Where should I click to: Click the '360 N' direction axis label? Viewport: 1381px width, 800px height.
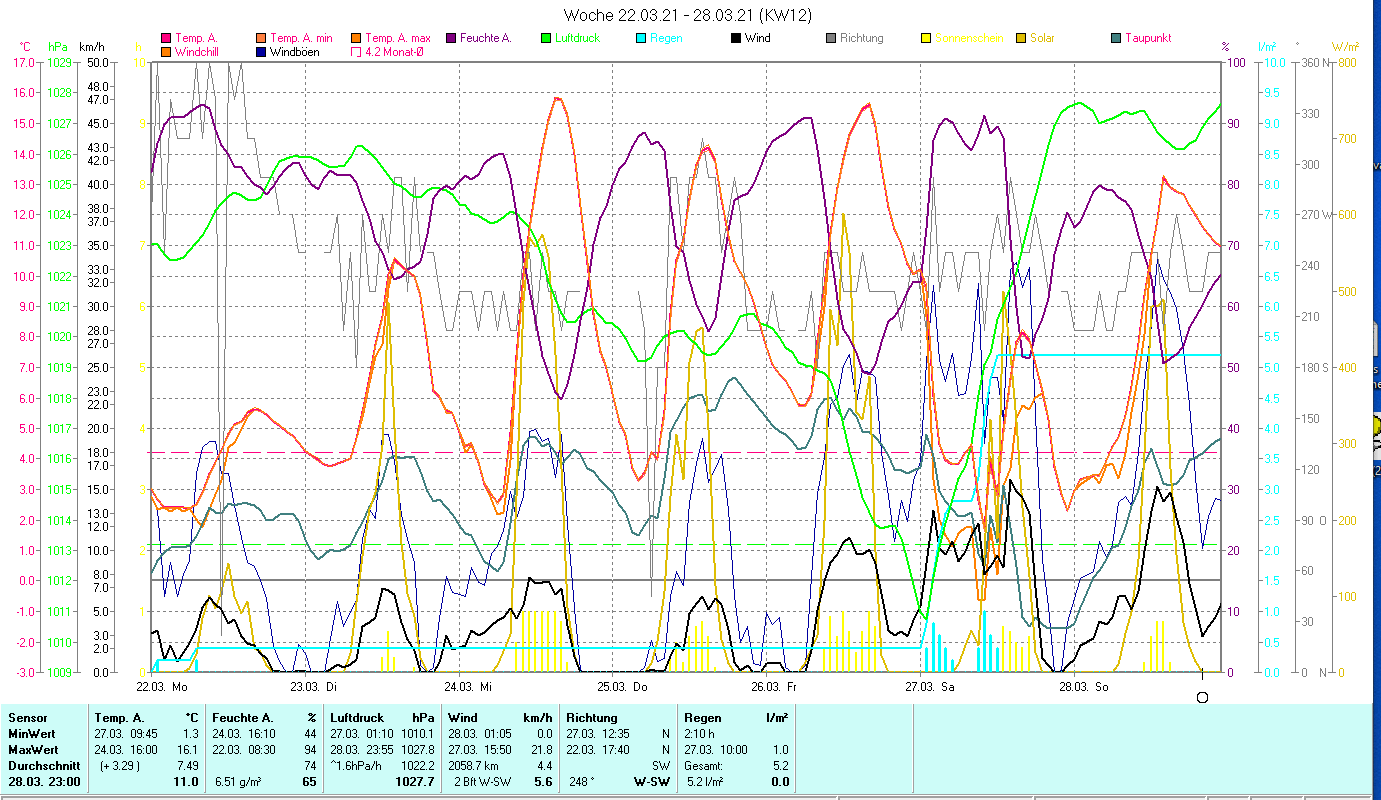tap(1316, 62)
